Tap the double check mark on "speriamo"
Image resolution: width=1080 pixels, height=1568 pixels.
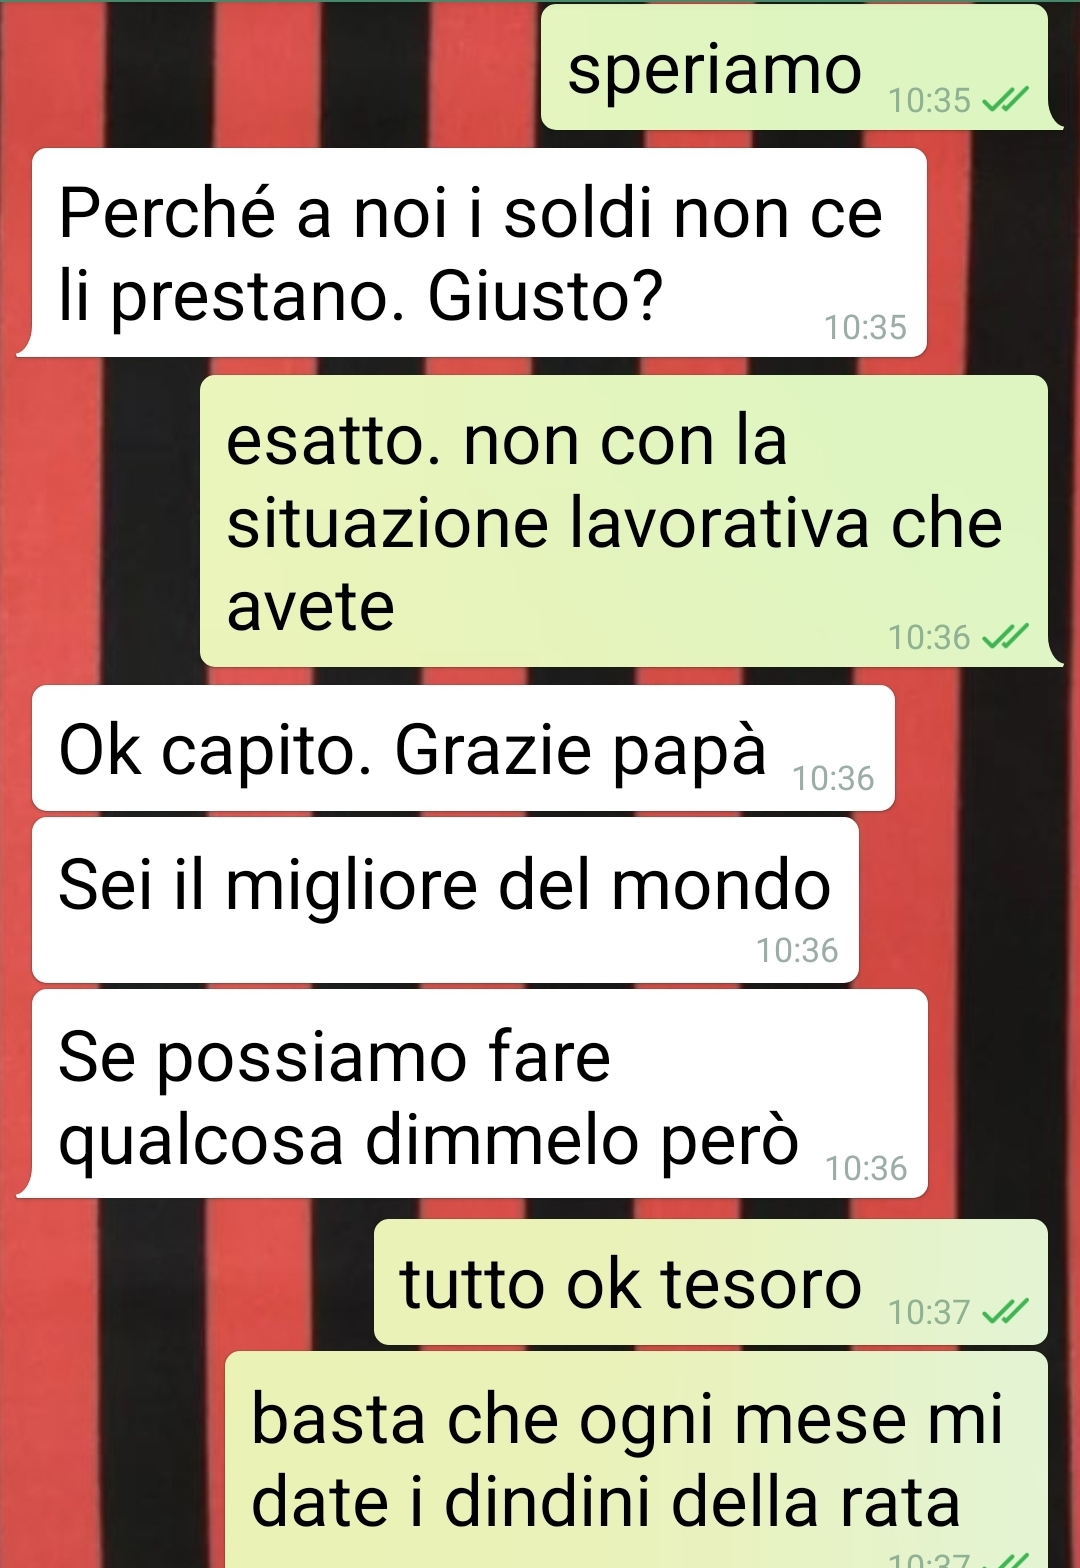pyautogui.click(x=1006, y=100)
